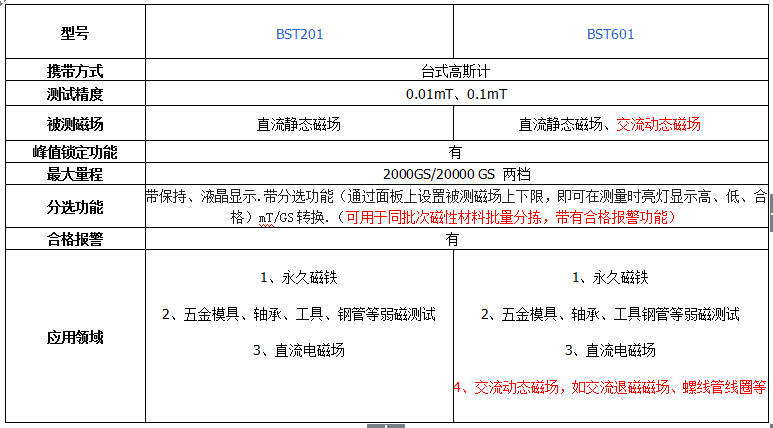Select the 合格报警 row label
Screen dimensions: 773x428
coord(75,239)
